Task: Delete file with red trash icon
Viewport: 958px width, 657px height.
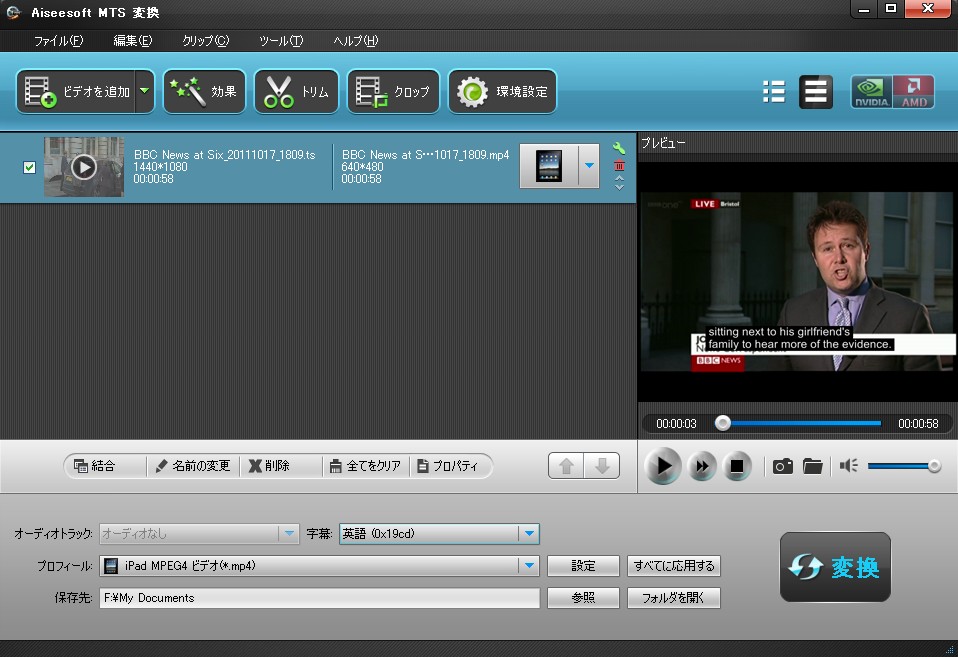Action: click(x=619, y=165)
